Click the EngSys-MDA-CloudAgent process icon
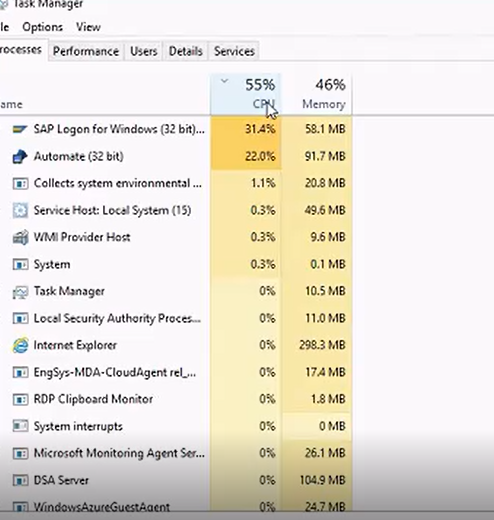Image resolution: width=494 pixels, height=520 pixels. coord(20,372)
